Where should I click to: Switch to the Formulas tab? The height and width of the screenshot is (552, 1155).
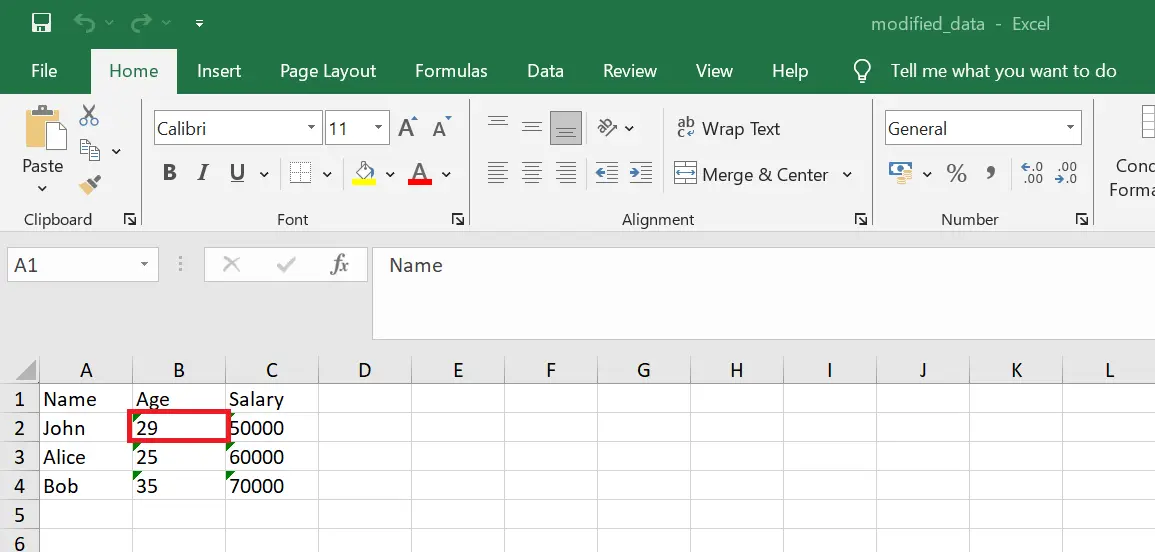pyautogui.click(x=451, y=71)
